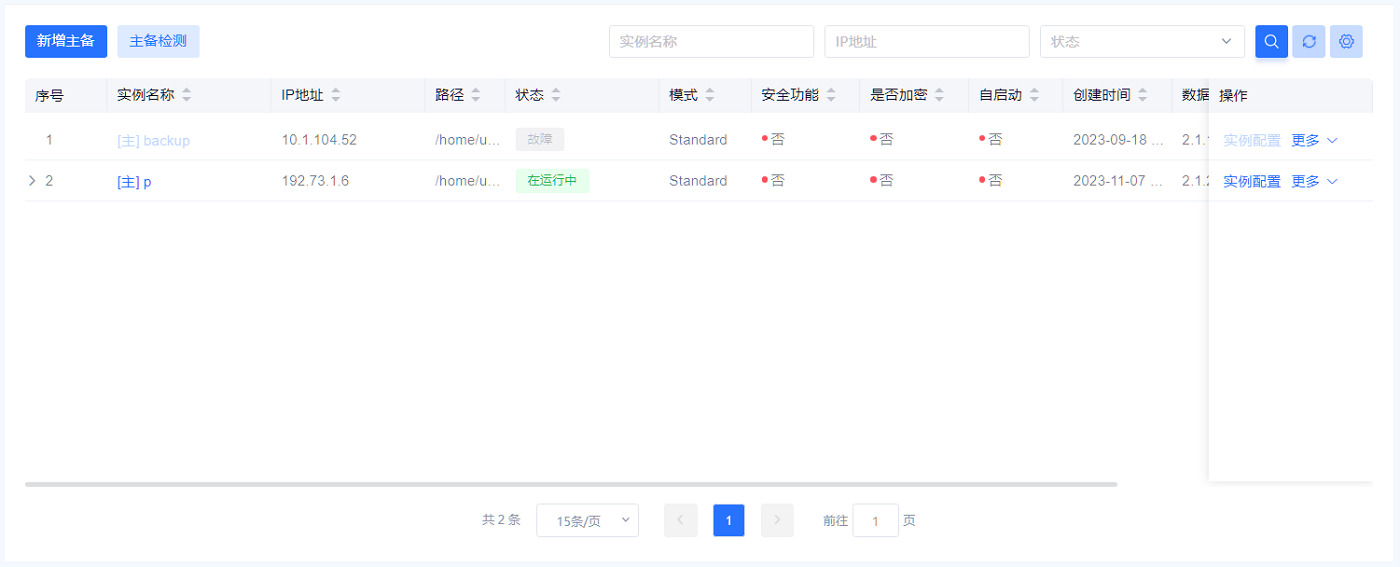Click the refresh icon button
Screen dimensions: 1400x567
click(x=1308, y=41)
